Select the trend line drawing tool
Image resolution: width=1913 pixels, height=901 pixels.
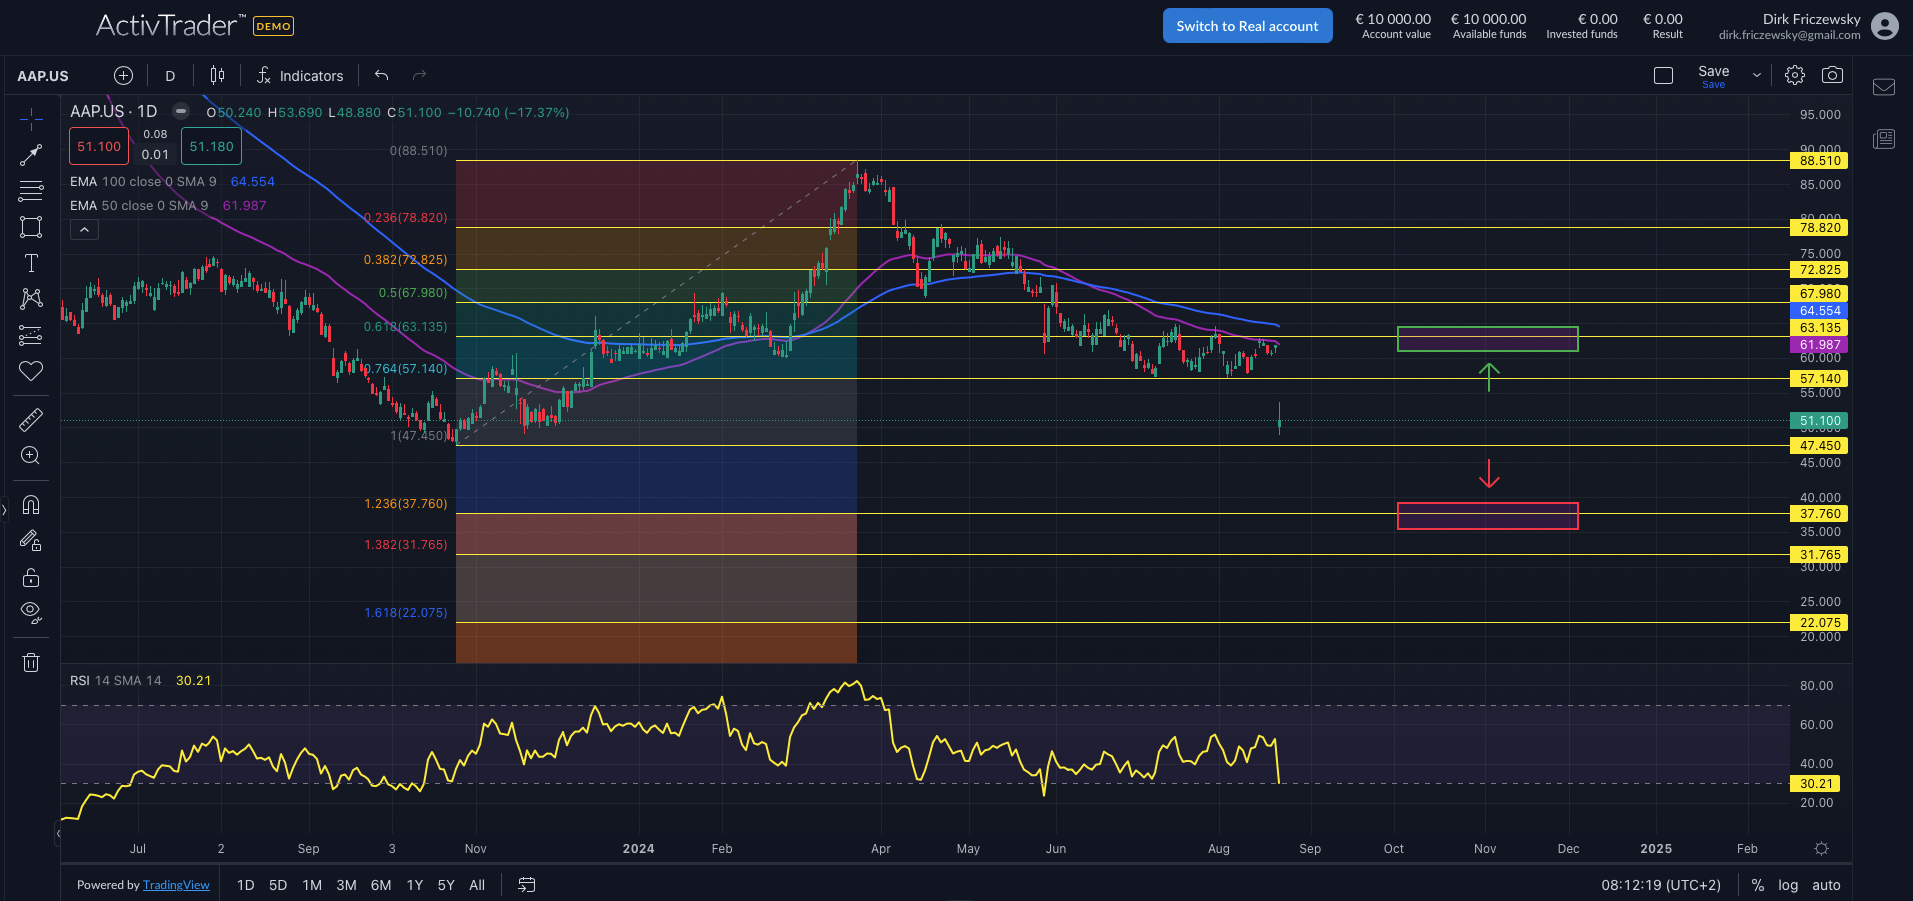(x=31, y=155)
